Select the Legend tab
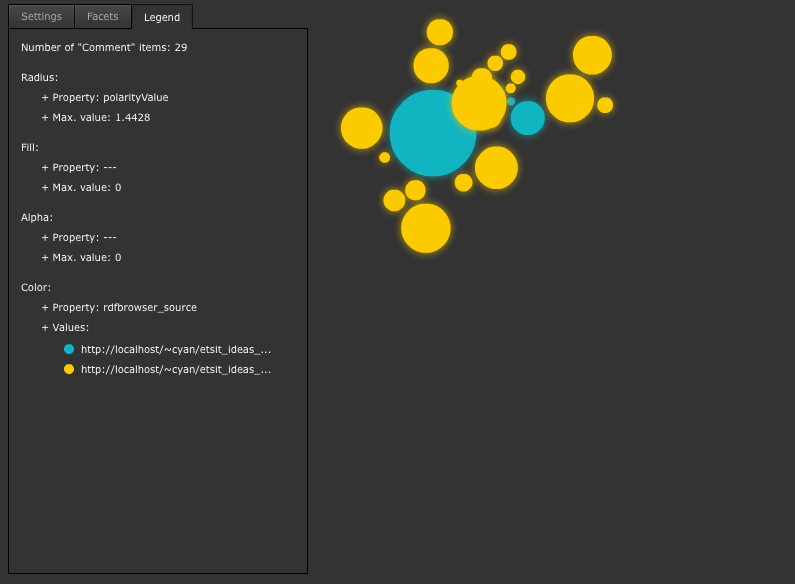Viewport: 795px width, 584px height. (162, 17)
